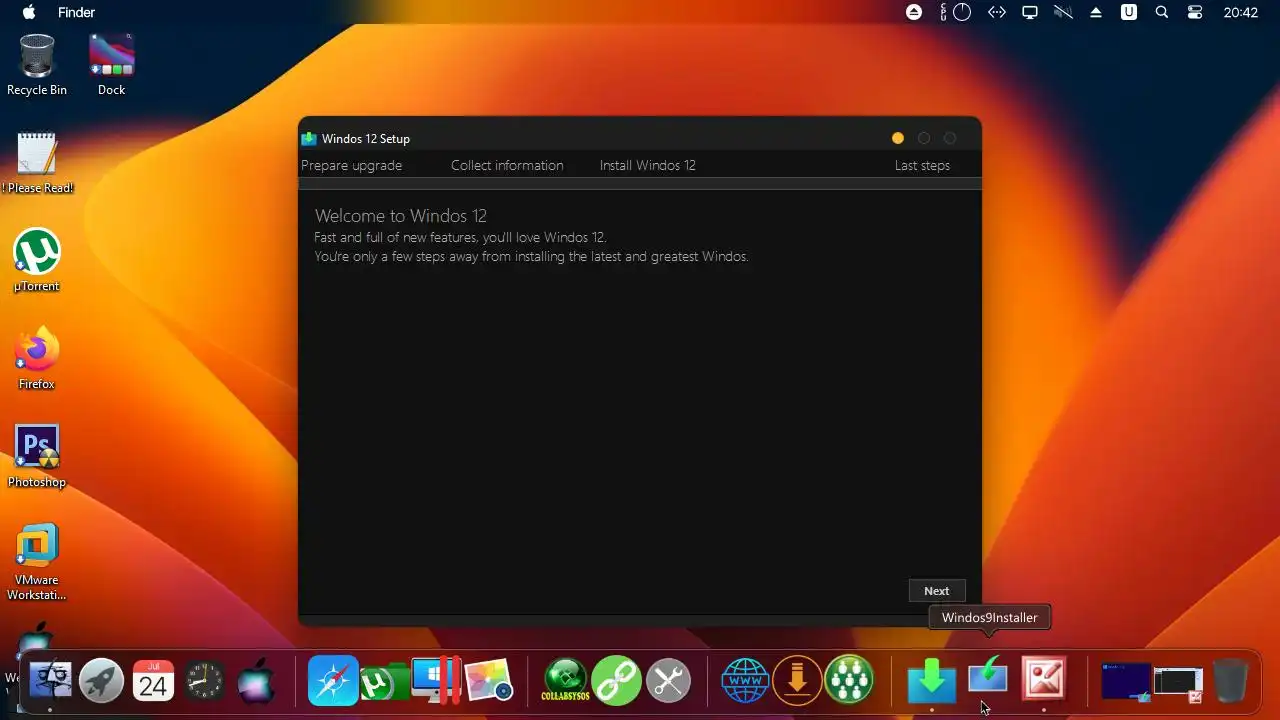The image size is (1280, 720).
Task: Minimize setup window with yellow button
Action: tap(898, 138)
